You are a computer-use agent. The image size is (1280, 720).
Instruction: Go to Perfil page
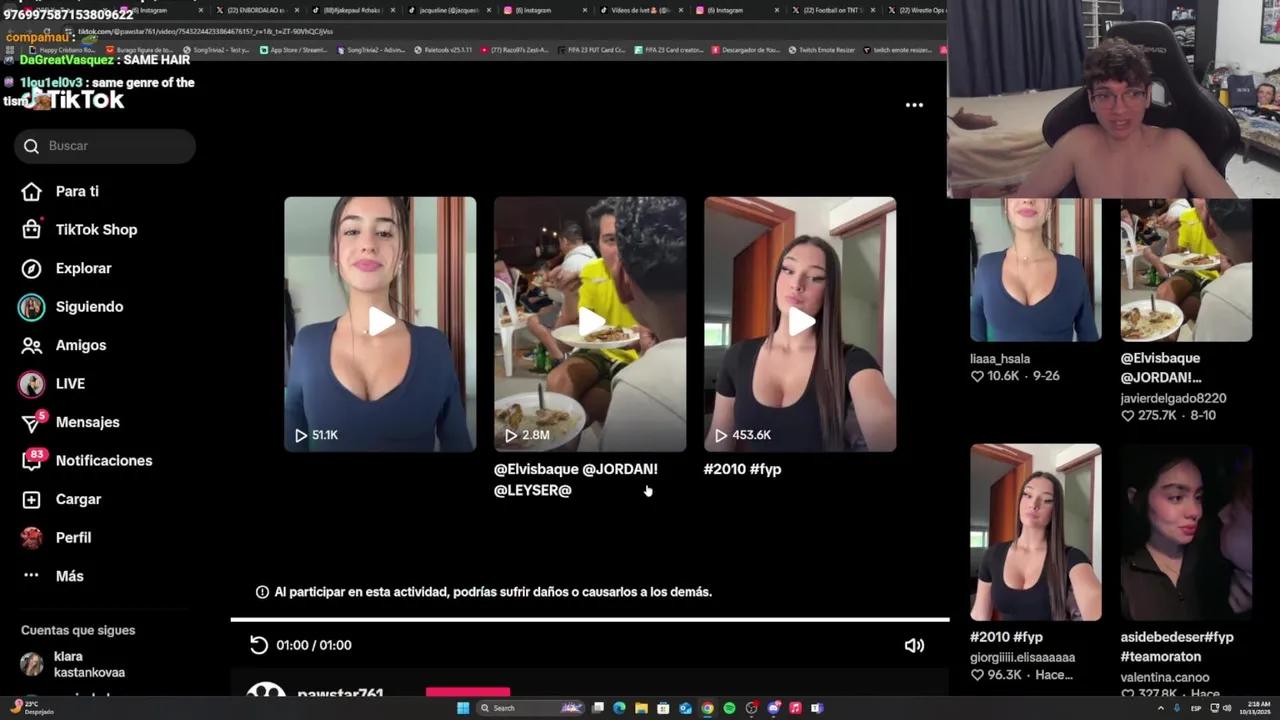point(57,538)
